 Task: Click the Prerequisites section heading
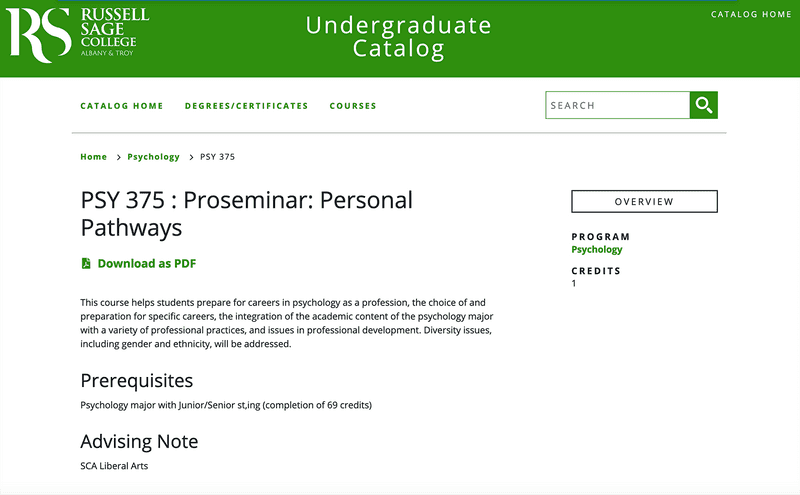coord(136,381)
